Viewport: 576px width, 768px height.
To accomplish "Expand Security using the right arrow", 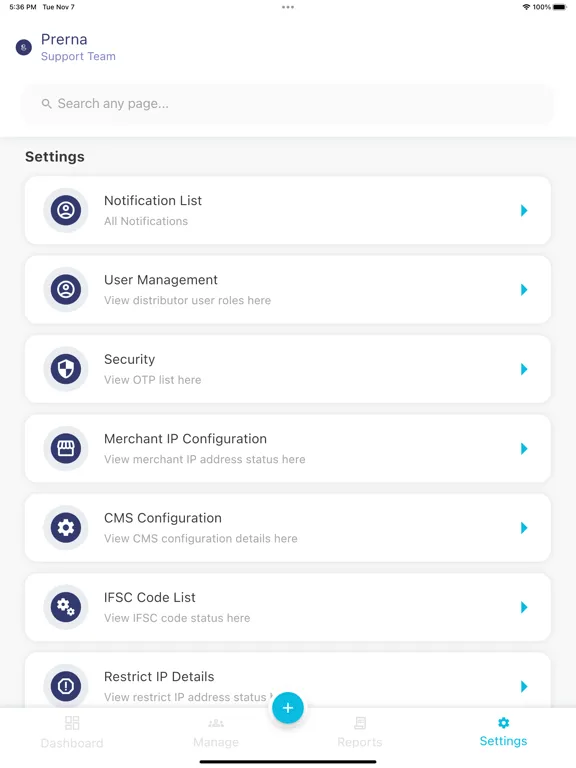I will click(x=524, y=369).
